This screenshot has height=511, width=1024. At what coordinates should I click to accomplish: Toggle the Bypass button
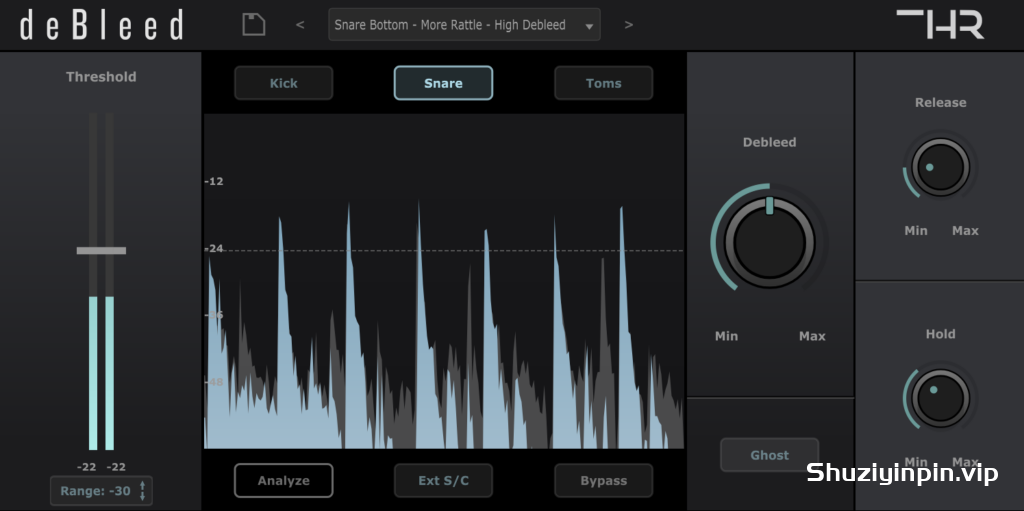pos(603,480)
